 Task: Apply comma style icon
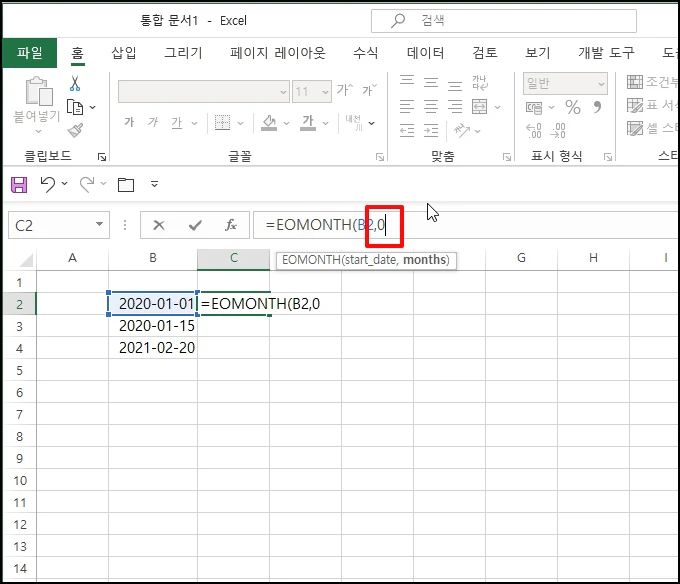597,107
